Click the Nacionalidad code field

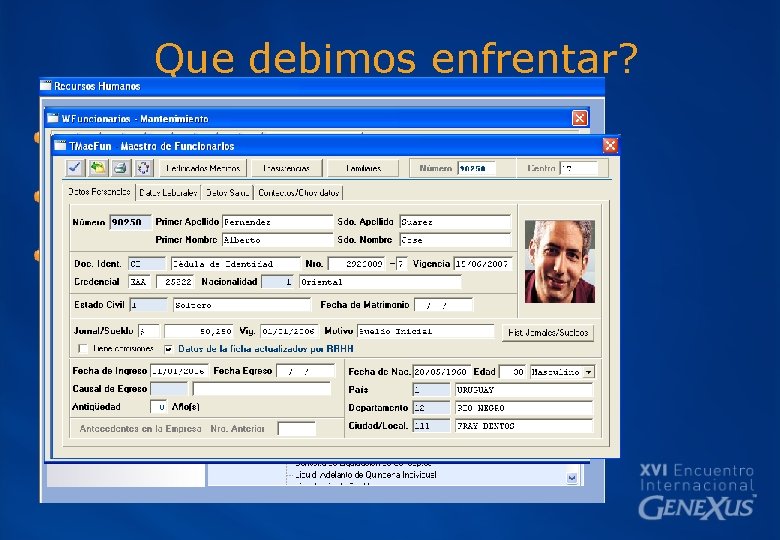click(x=277, y=282)
